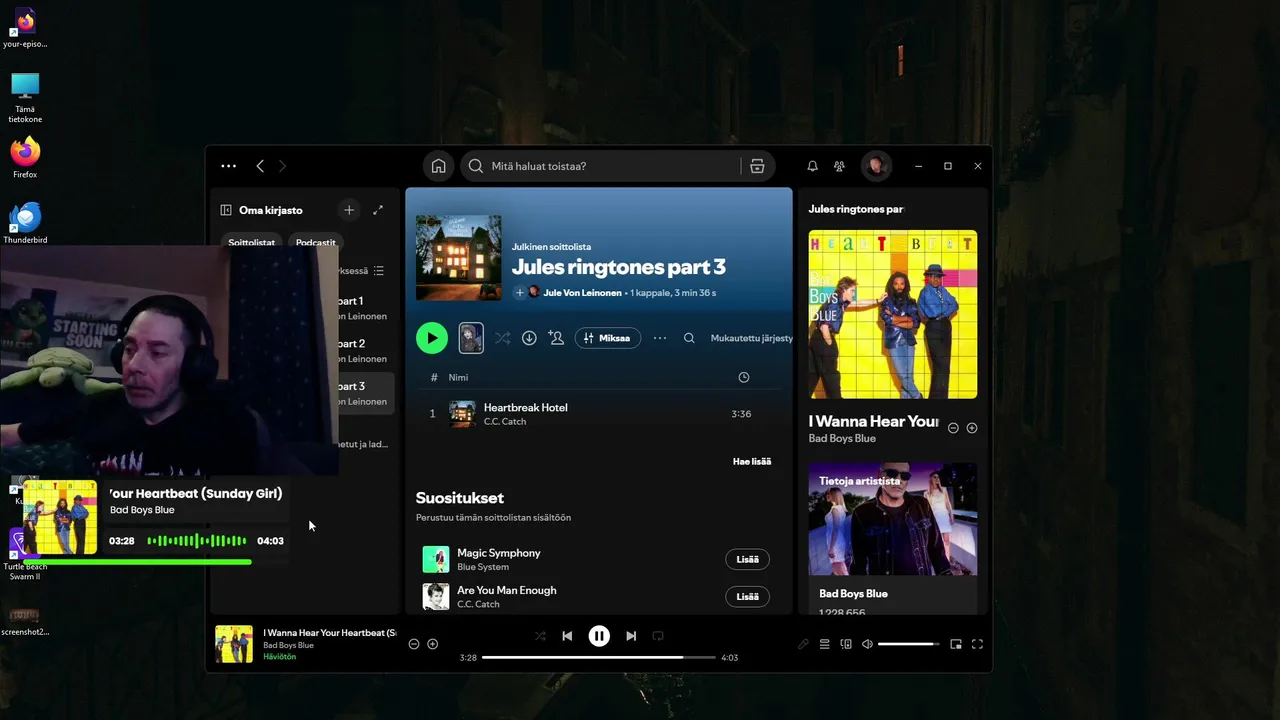1280x720 pixels.
Task: Switch to fullscreen view
Action: click(977, 644)
